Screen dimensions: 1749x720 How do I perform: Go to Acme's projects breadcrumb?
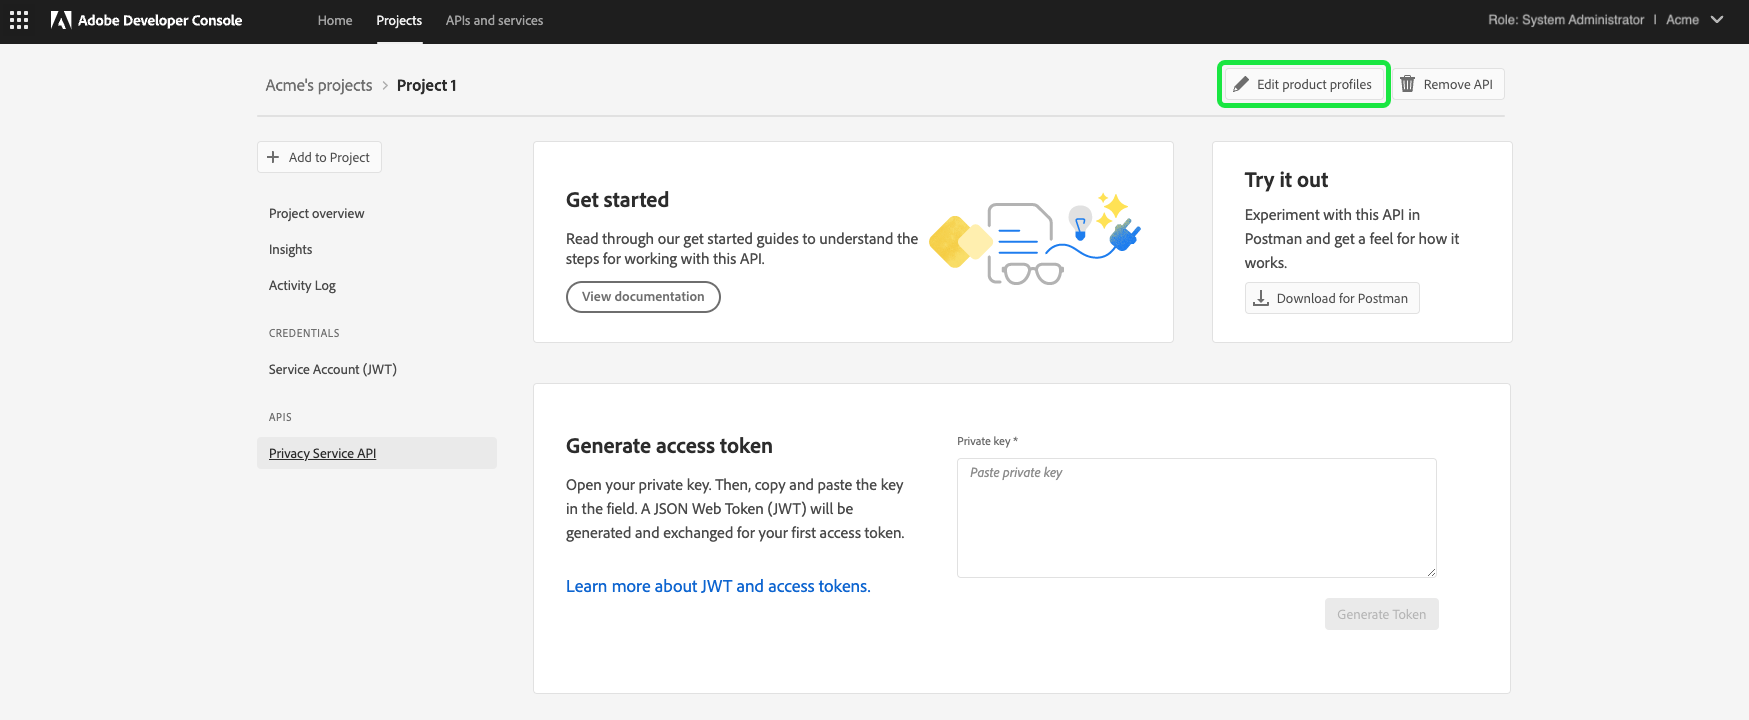coord(319,86)
